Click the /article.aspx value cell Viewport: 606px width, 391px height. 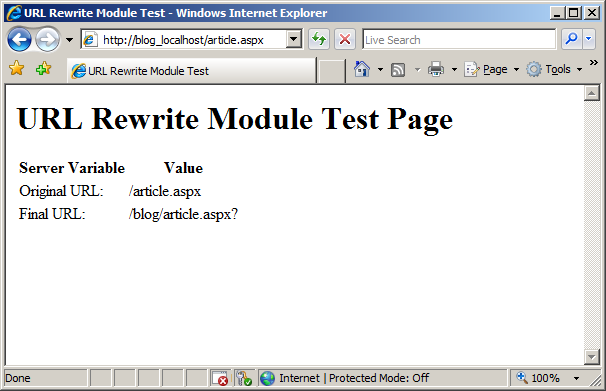click(165, 191)
